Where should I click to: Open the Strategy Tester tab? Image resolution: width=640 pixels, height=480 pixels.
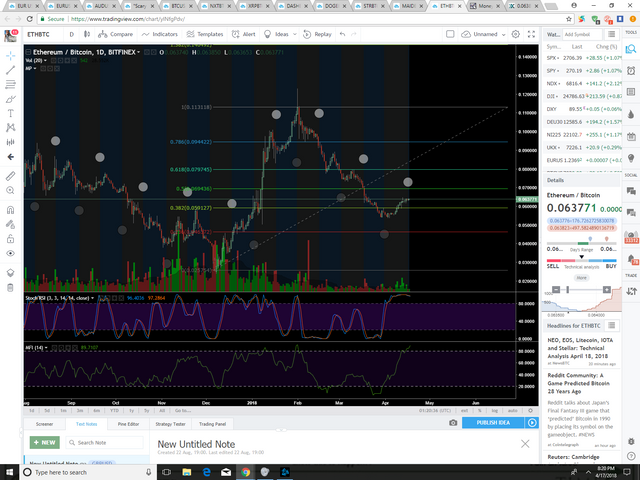coord(170,424)
